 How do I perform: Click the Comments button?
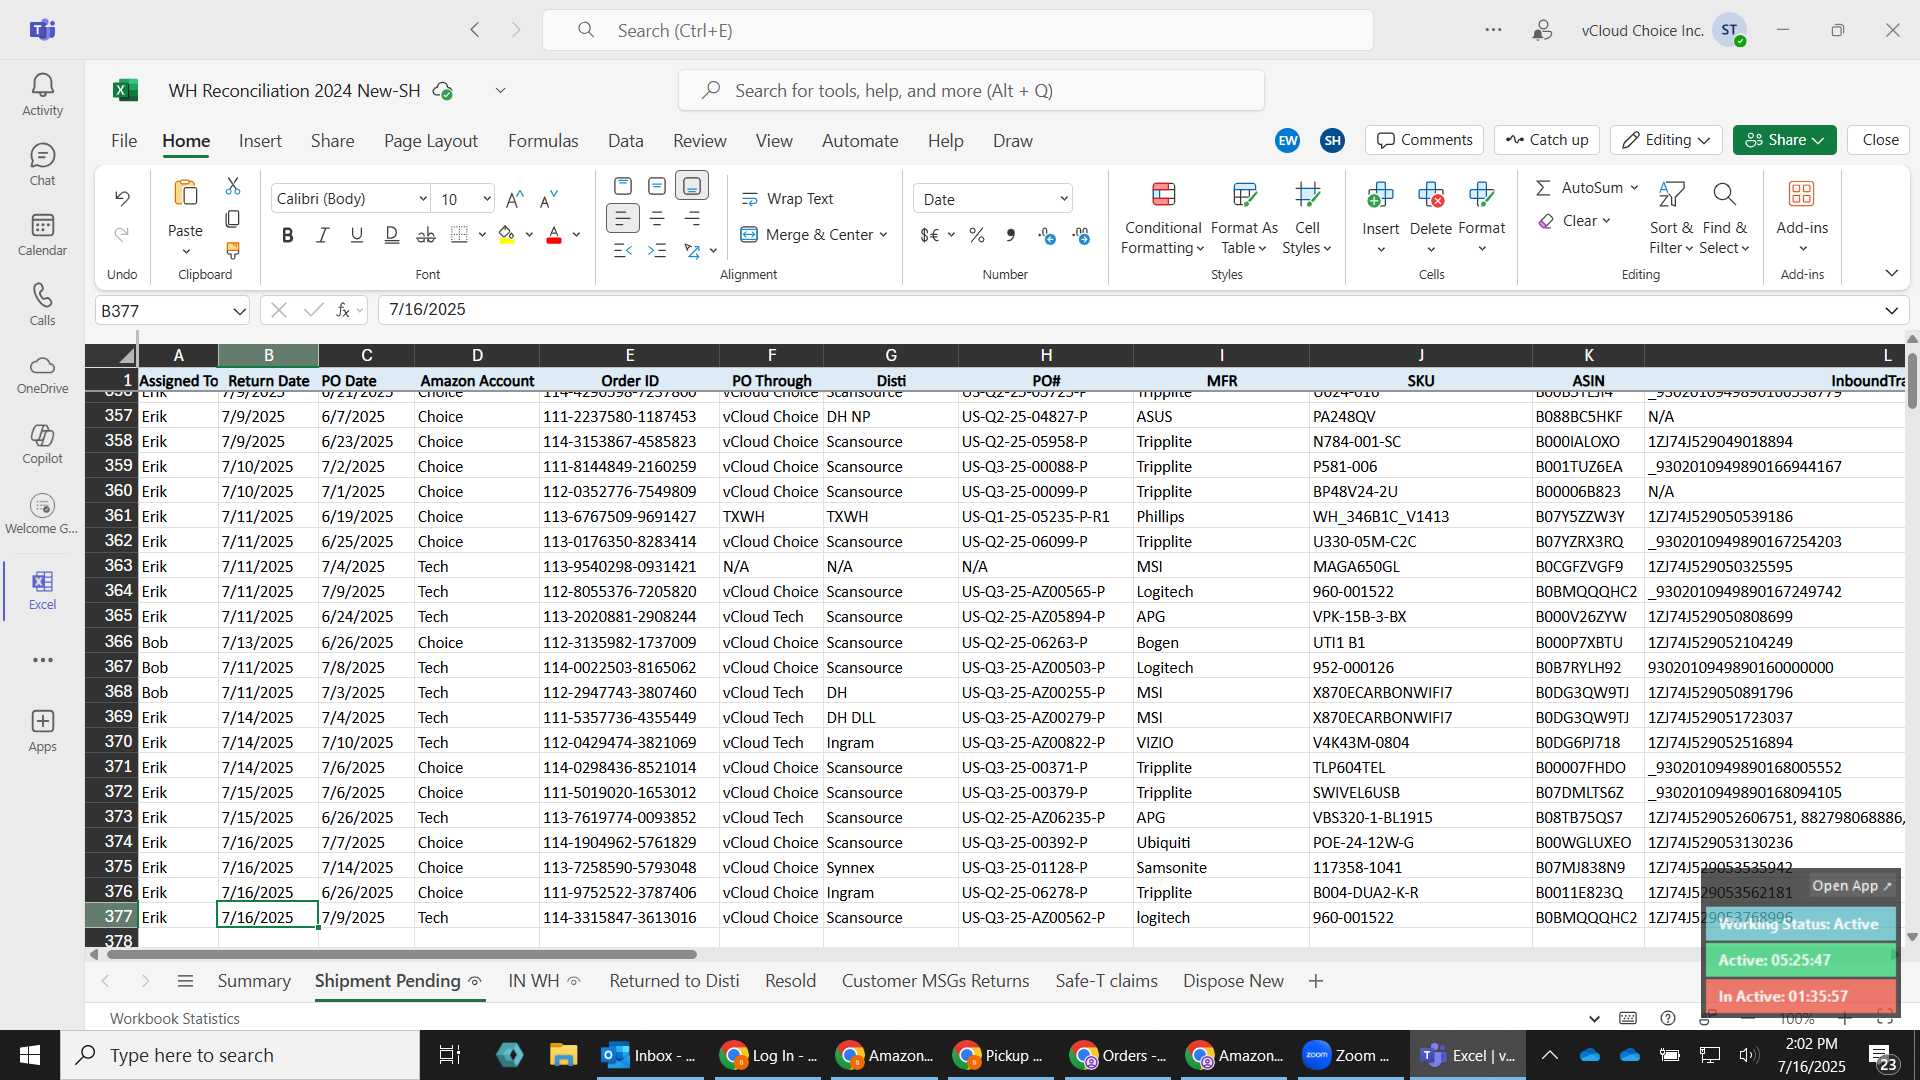(1425, 140)
